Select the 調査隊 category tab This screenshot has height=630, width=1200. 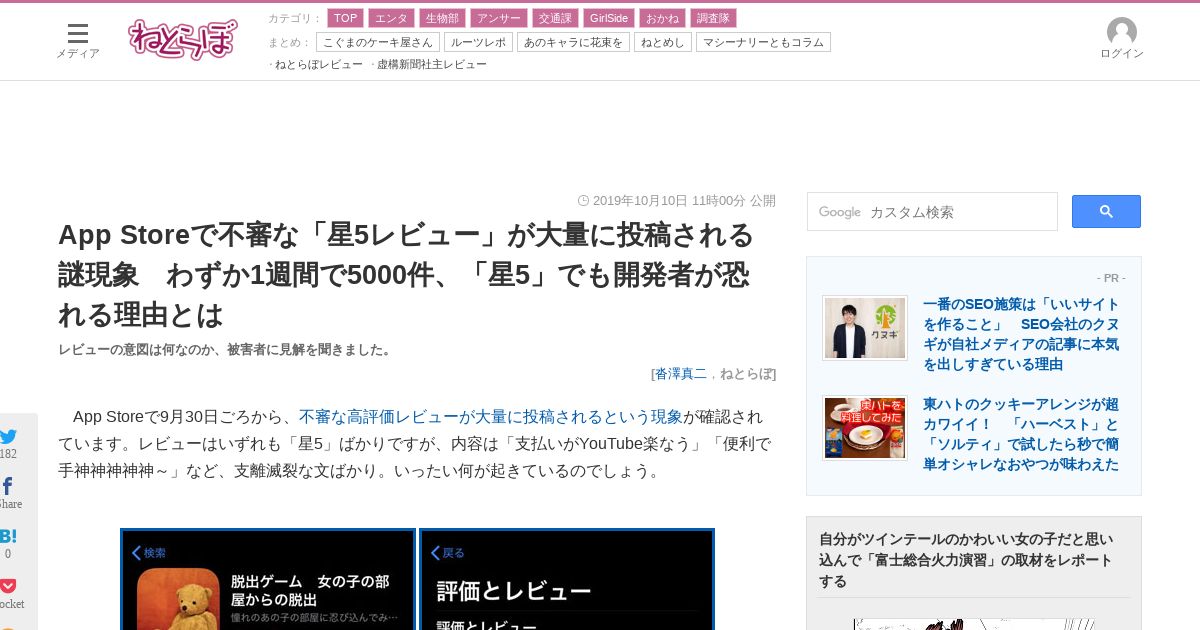point(713,18)
